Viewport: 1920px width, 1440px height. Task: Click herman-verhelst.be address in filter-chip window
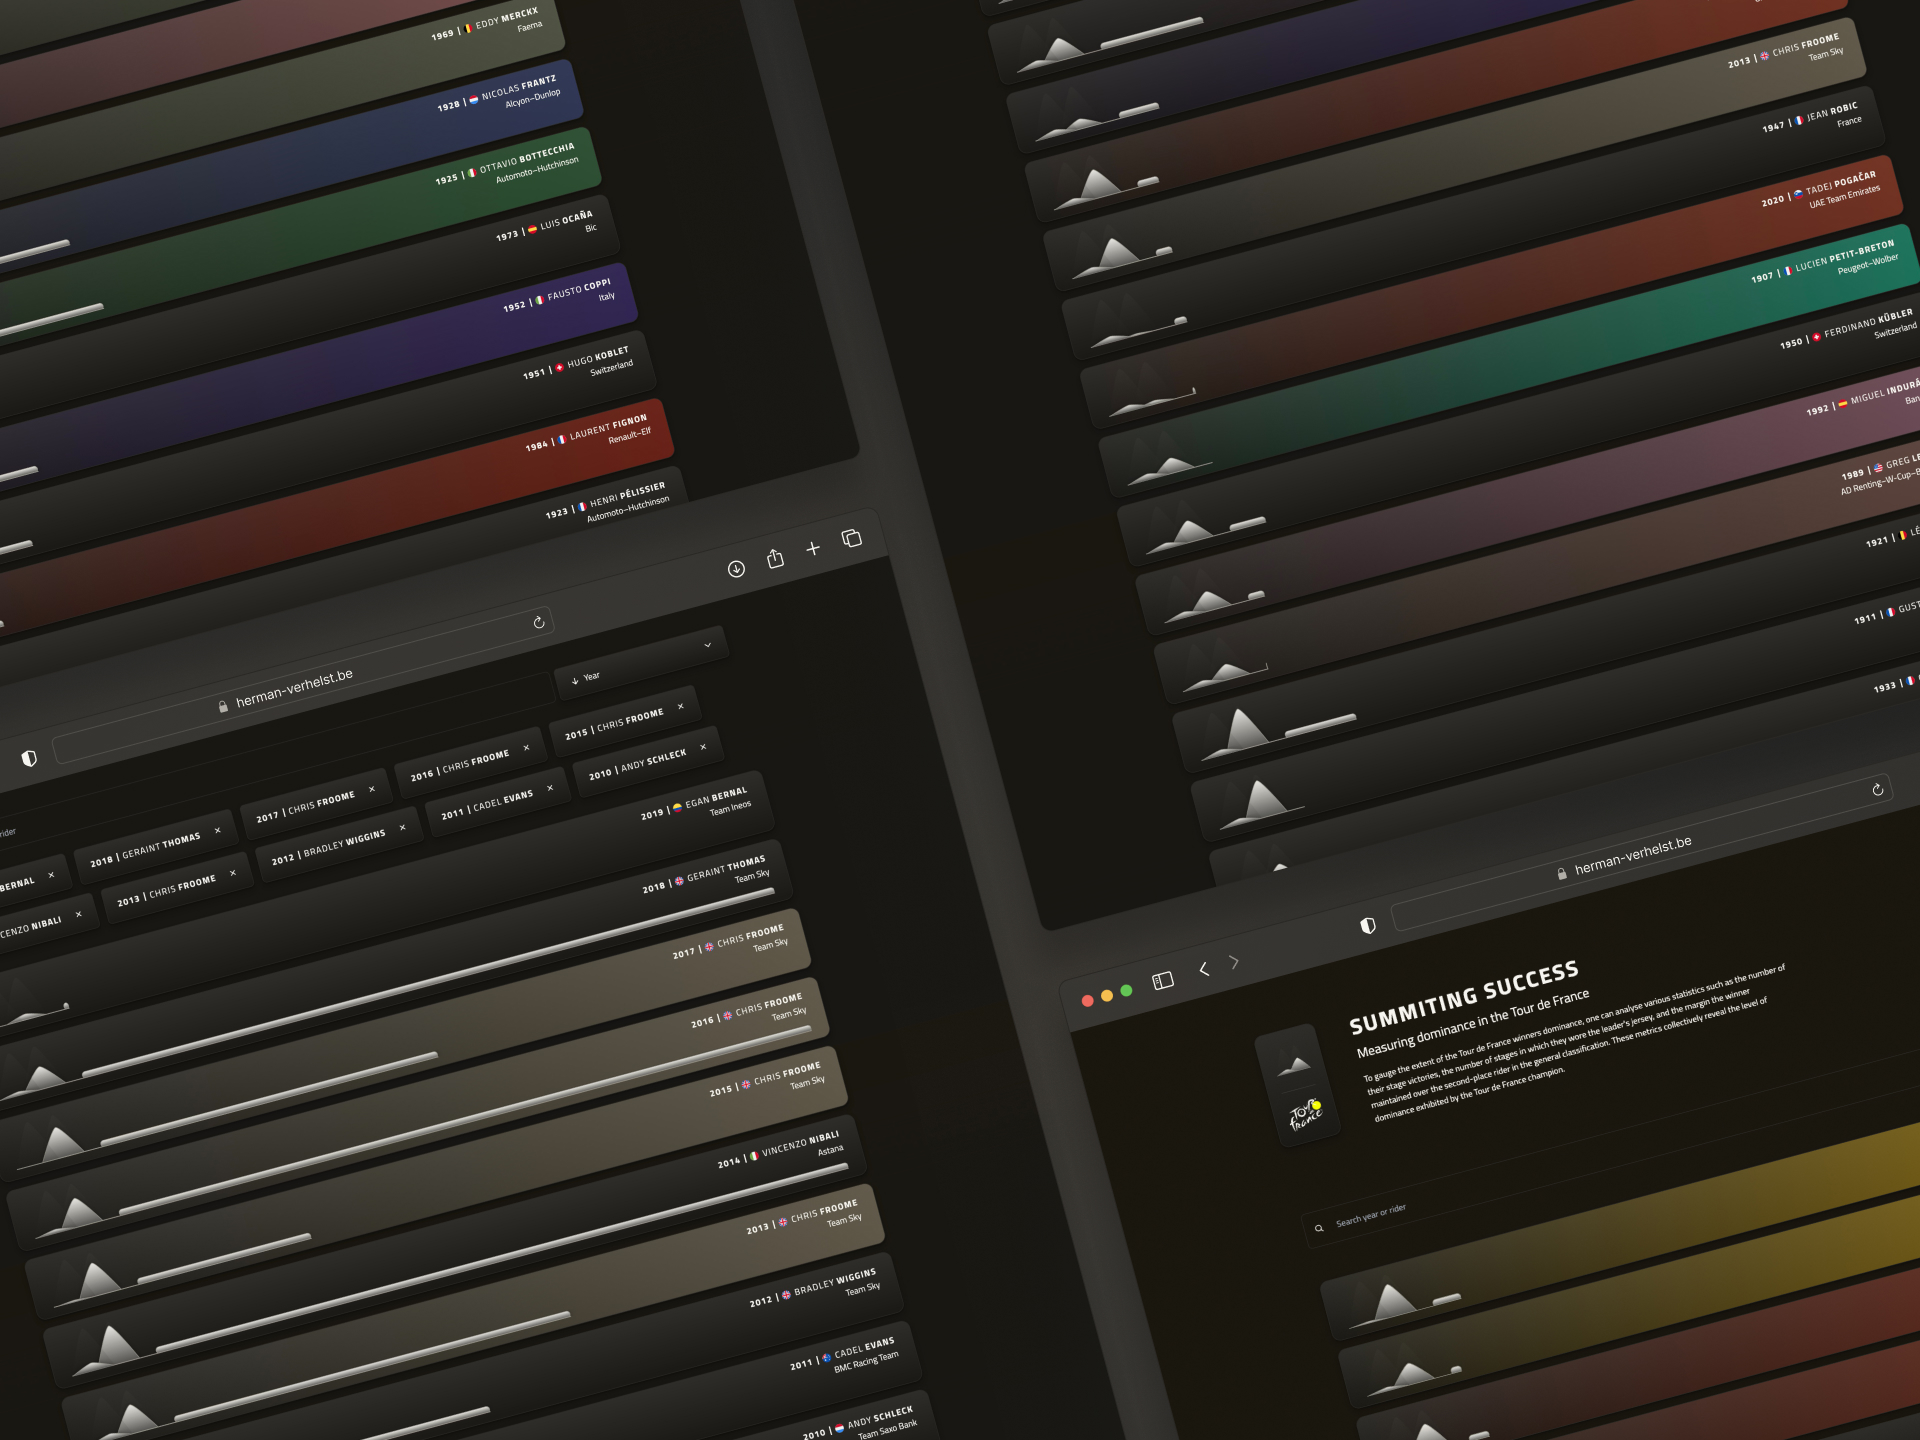pos(294,687)
